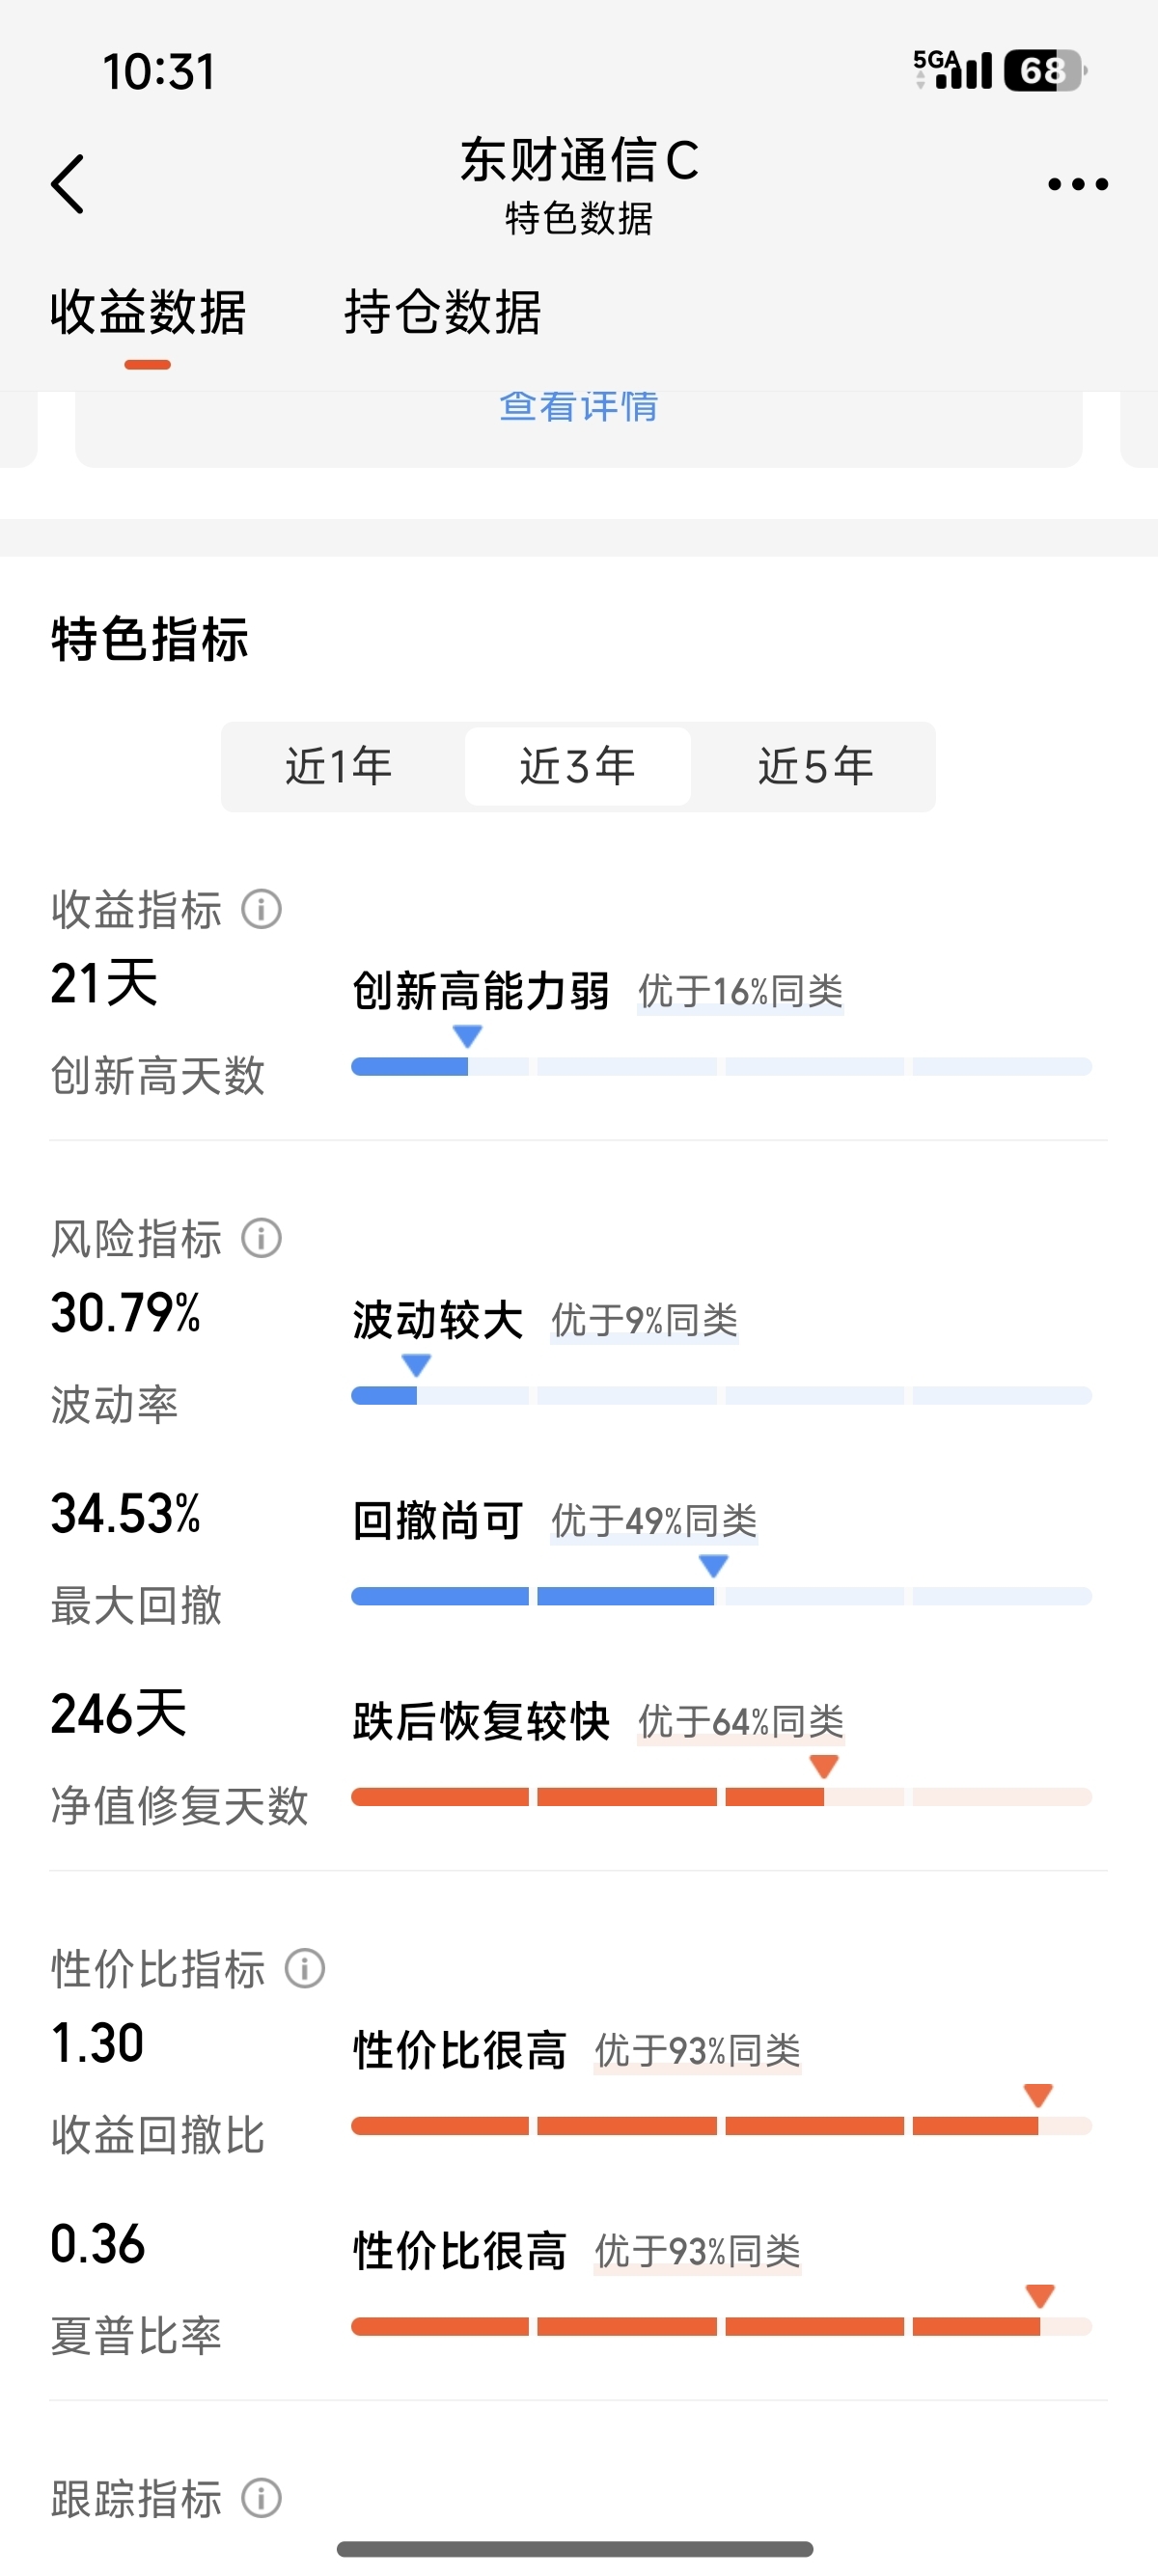The height and width of the screenshot is (2576, 1158).
Task: Tap the back arrow icon
Action: click(x=68, y=184)
